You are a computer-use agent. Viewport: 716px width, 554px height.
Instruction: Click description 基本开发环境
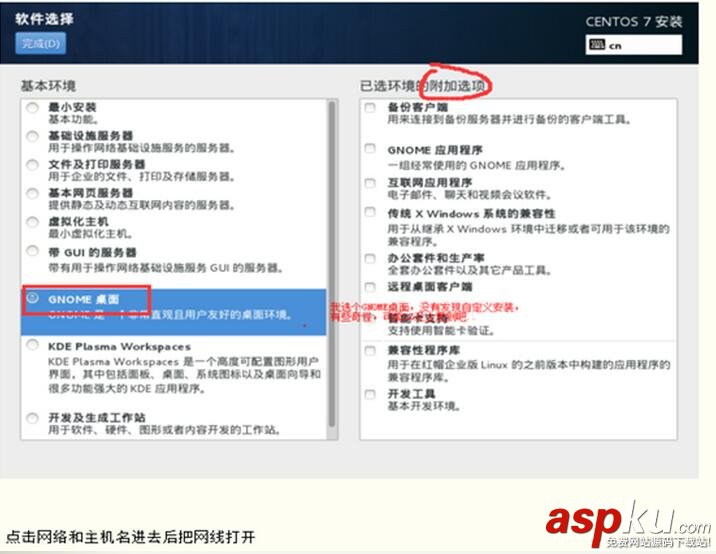(424, 406)
